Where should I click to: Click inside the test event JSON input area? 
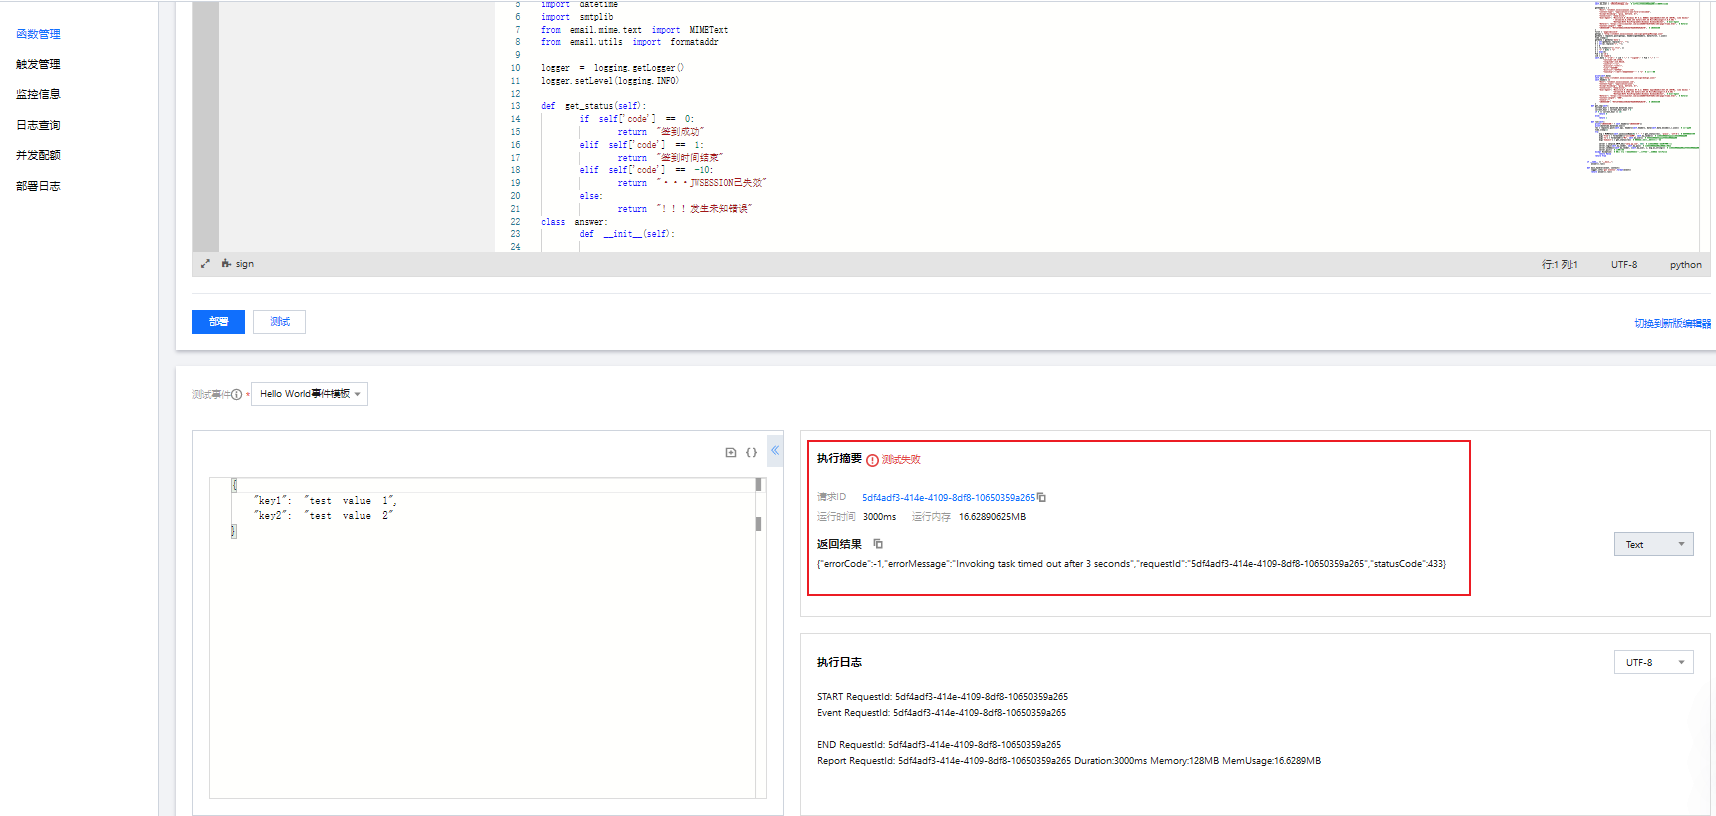pyautogui.click(x=488, y=638)
